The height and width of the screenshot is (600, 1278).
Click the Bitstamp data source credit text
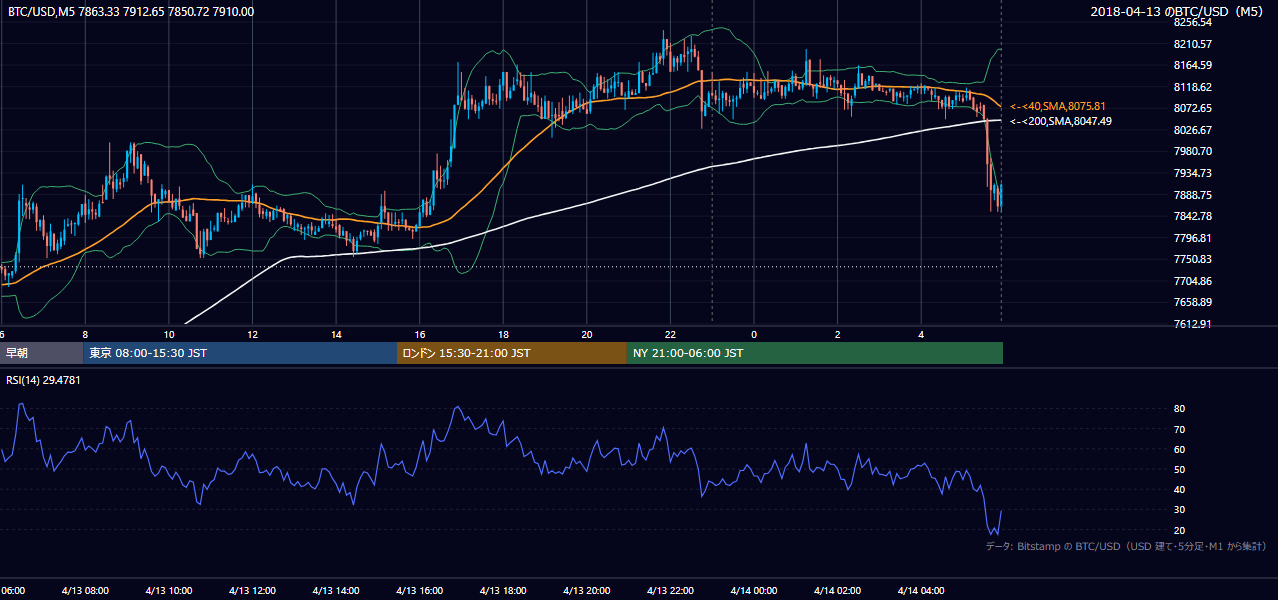coord(1126,547)
